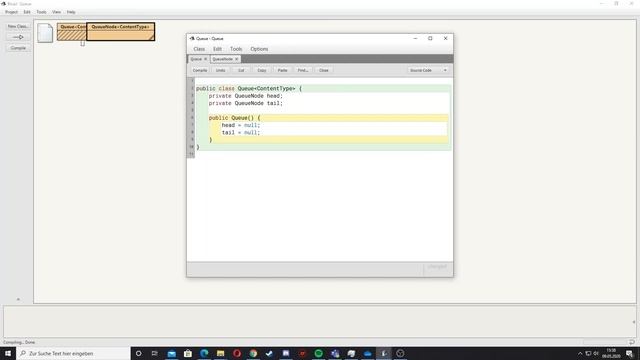Click Compile in the editor toolbar
Viewport: 640px width, 360px height.
coord(200,70)
